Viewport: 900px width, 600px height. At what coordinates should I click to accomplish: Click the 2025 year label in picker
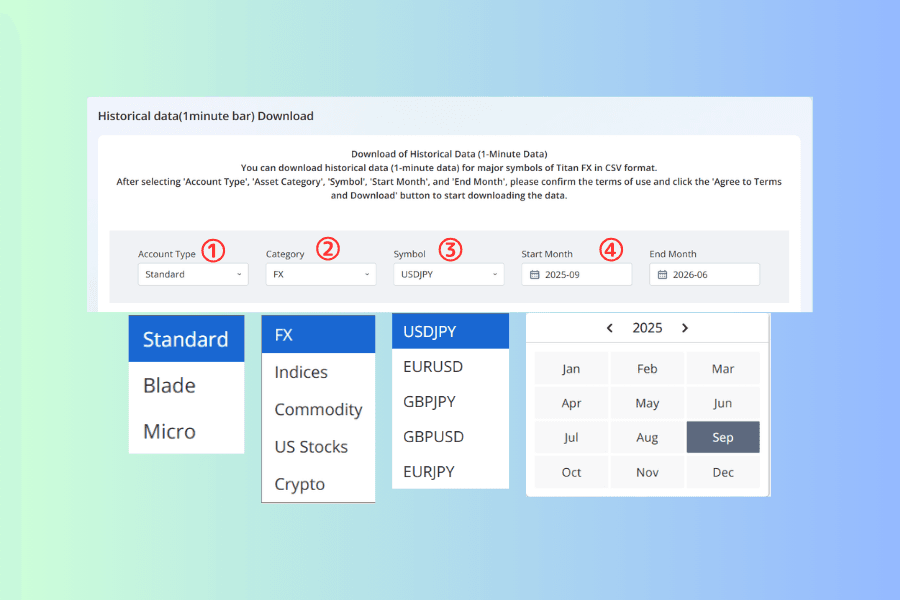tap(647, 328)
